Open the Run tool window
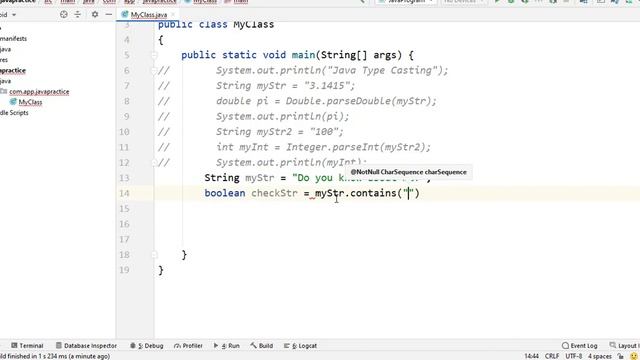Viewport: 640px width, 360px height. click(x=227, y=346)
